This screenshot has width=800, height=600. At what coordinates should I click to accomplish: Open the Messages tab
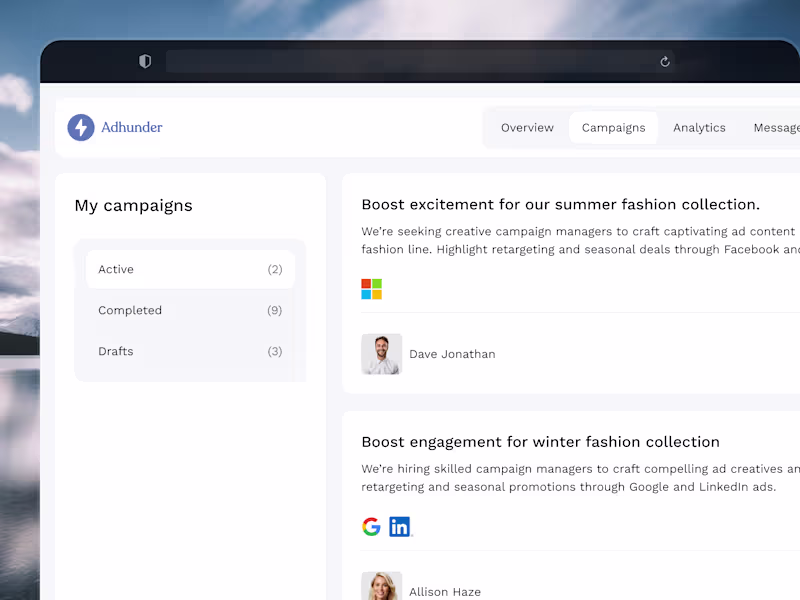778,128
